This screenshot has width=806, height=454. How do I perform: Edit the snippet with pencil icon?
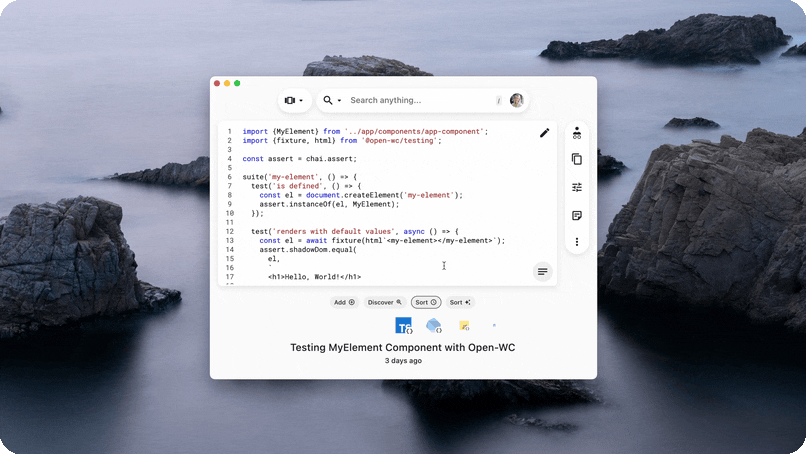[544, 133]
